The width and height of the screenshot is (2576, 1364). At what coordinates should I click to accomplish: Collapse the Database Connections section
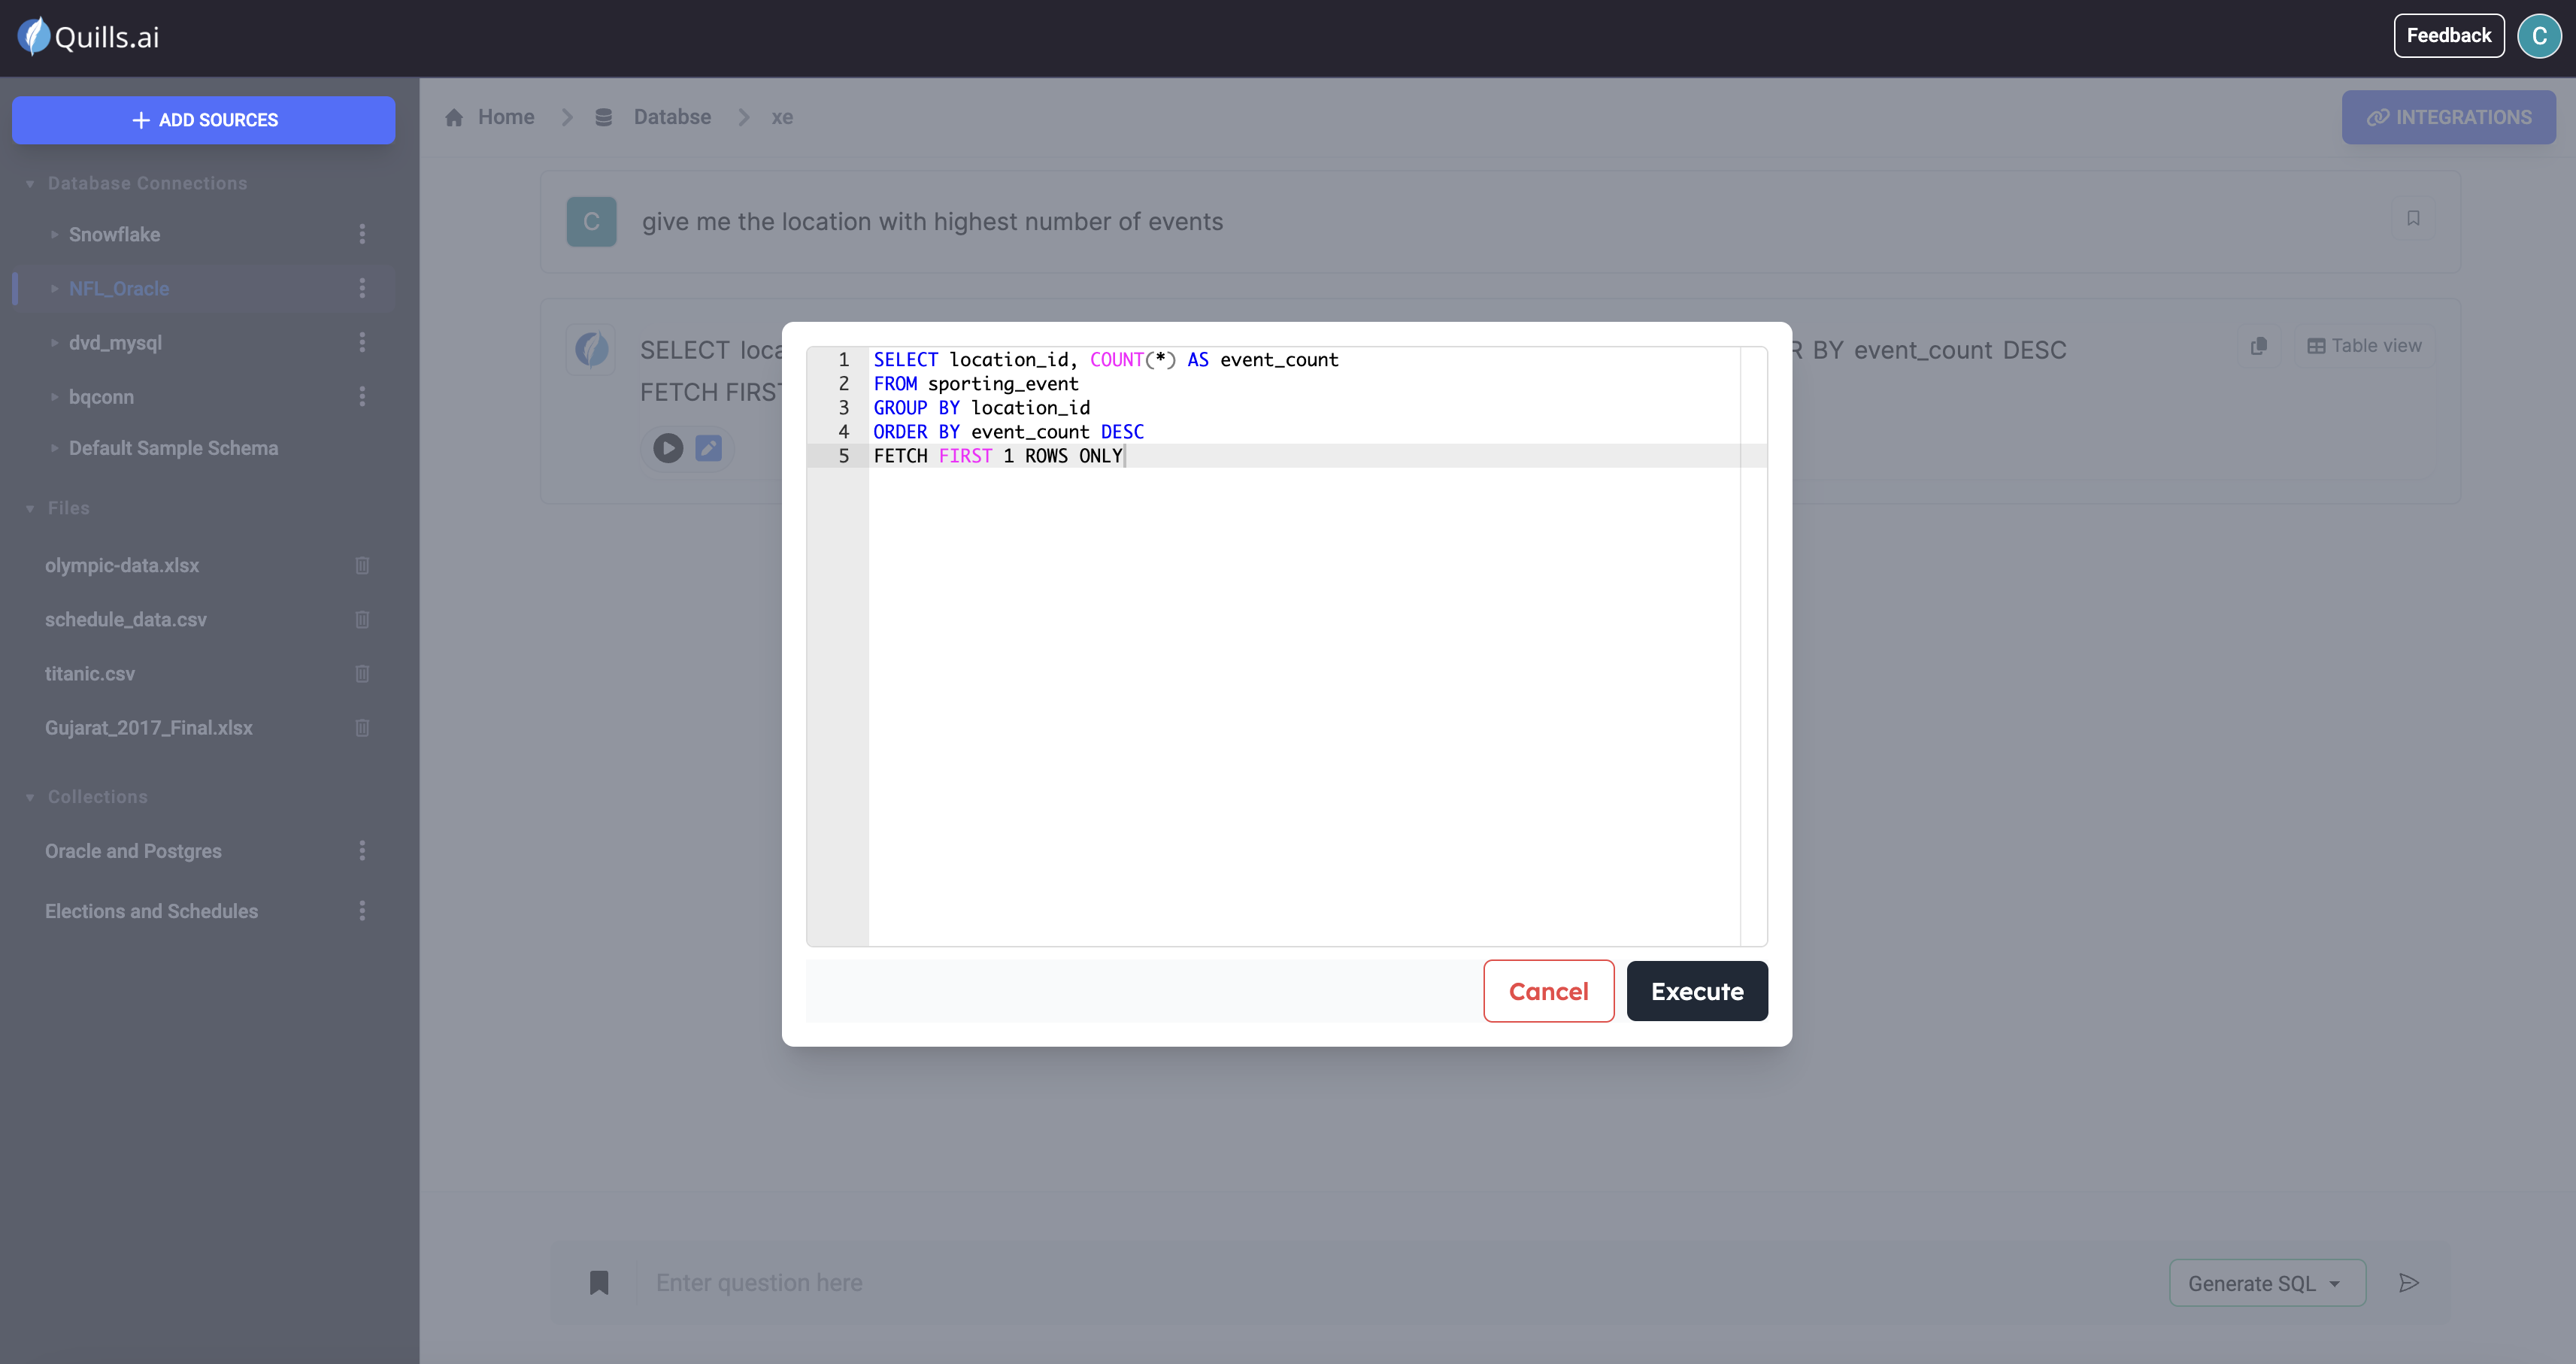[30, 184]
